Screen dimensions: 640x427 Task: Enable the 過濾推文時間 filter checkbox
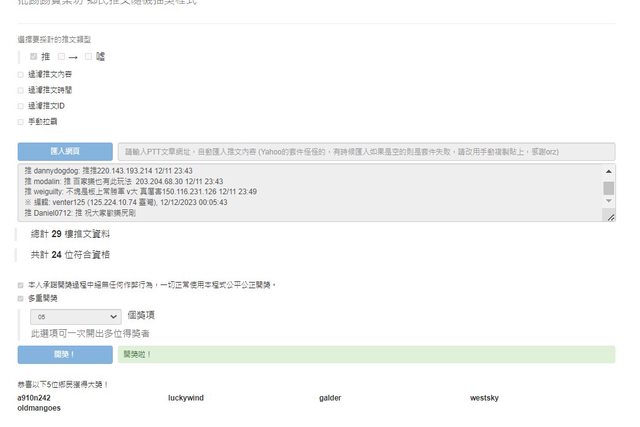pos(21,90)
